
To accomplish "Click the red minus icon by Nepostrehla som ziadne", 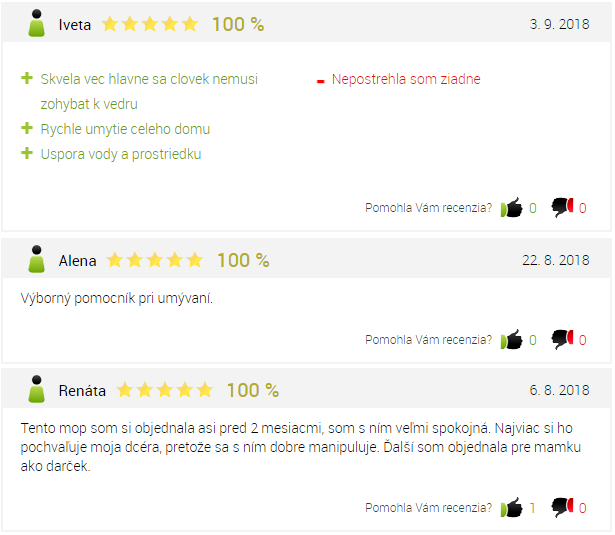I will (320, 82).
